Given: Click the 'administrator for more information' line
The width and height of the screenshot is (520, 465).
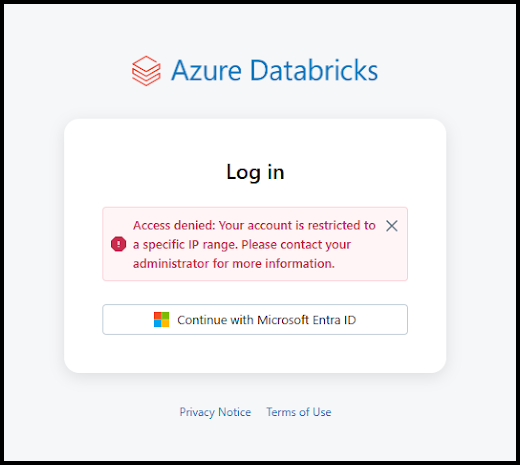Looking at the screenshot, I should tap(234, 264).
